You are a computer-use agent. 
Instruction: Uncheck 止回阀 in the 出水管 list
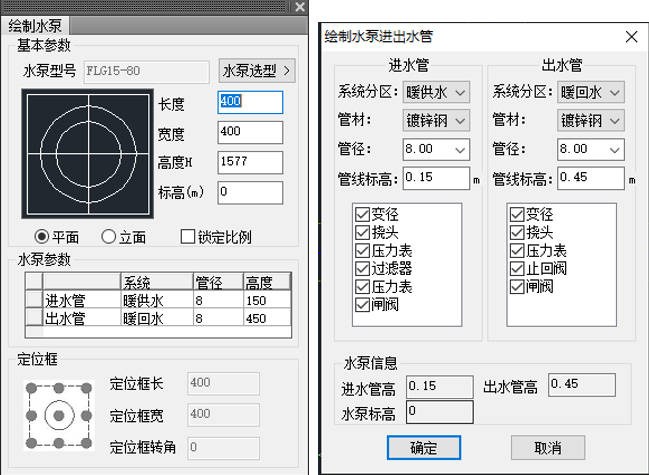517,268
